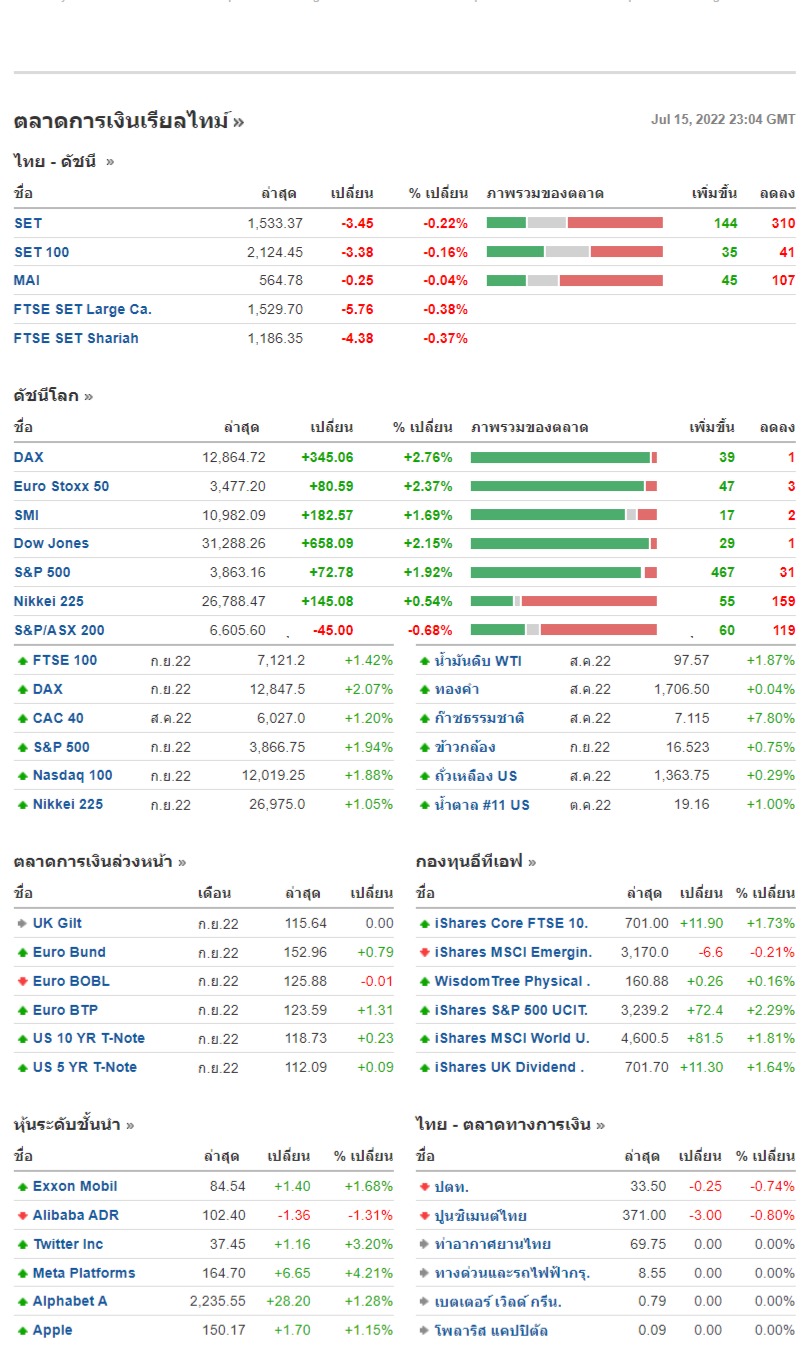Click the Nikkei 225 market breadth bar
The image size is (806, 1350).
click(x=564, y=601)
